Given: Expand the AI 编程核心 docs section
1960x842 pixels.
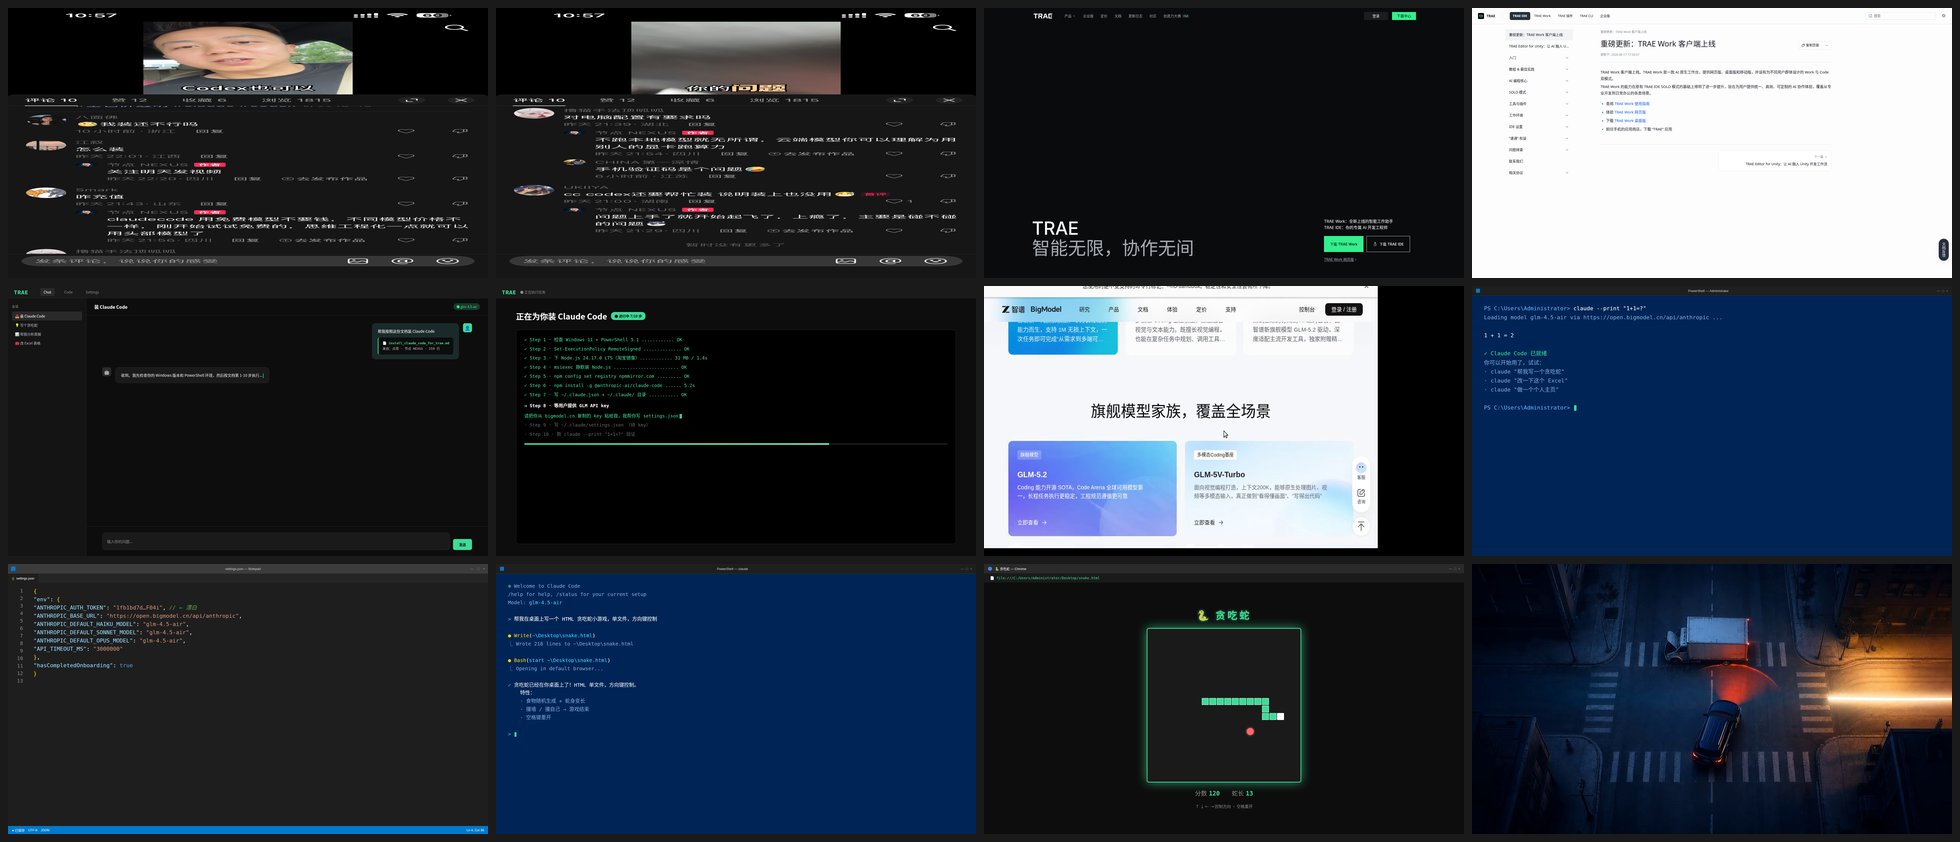Looking at the screenshot, I should tap(1538, 81).
